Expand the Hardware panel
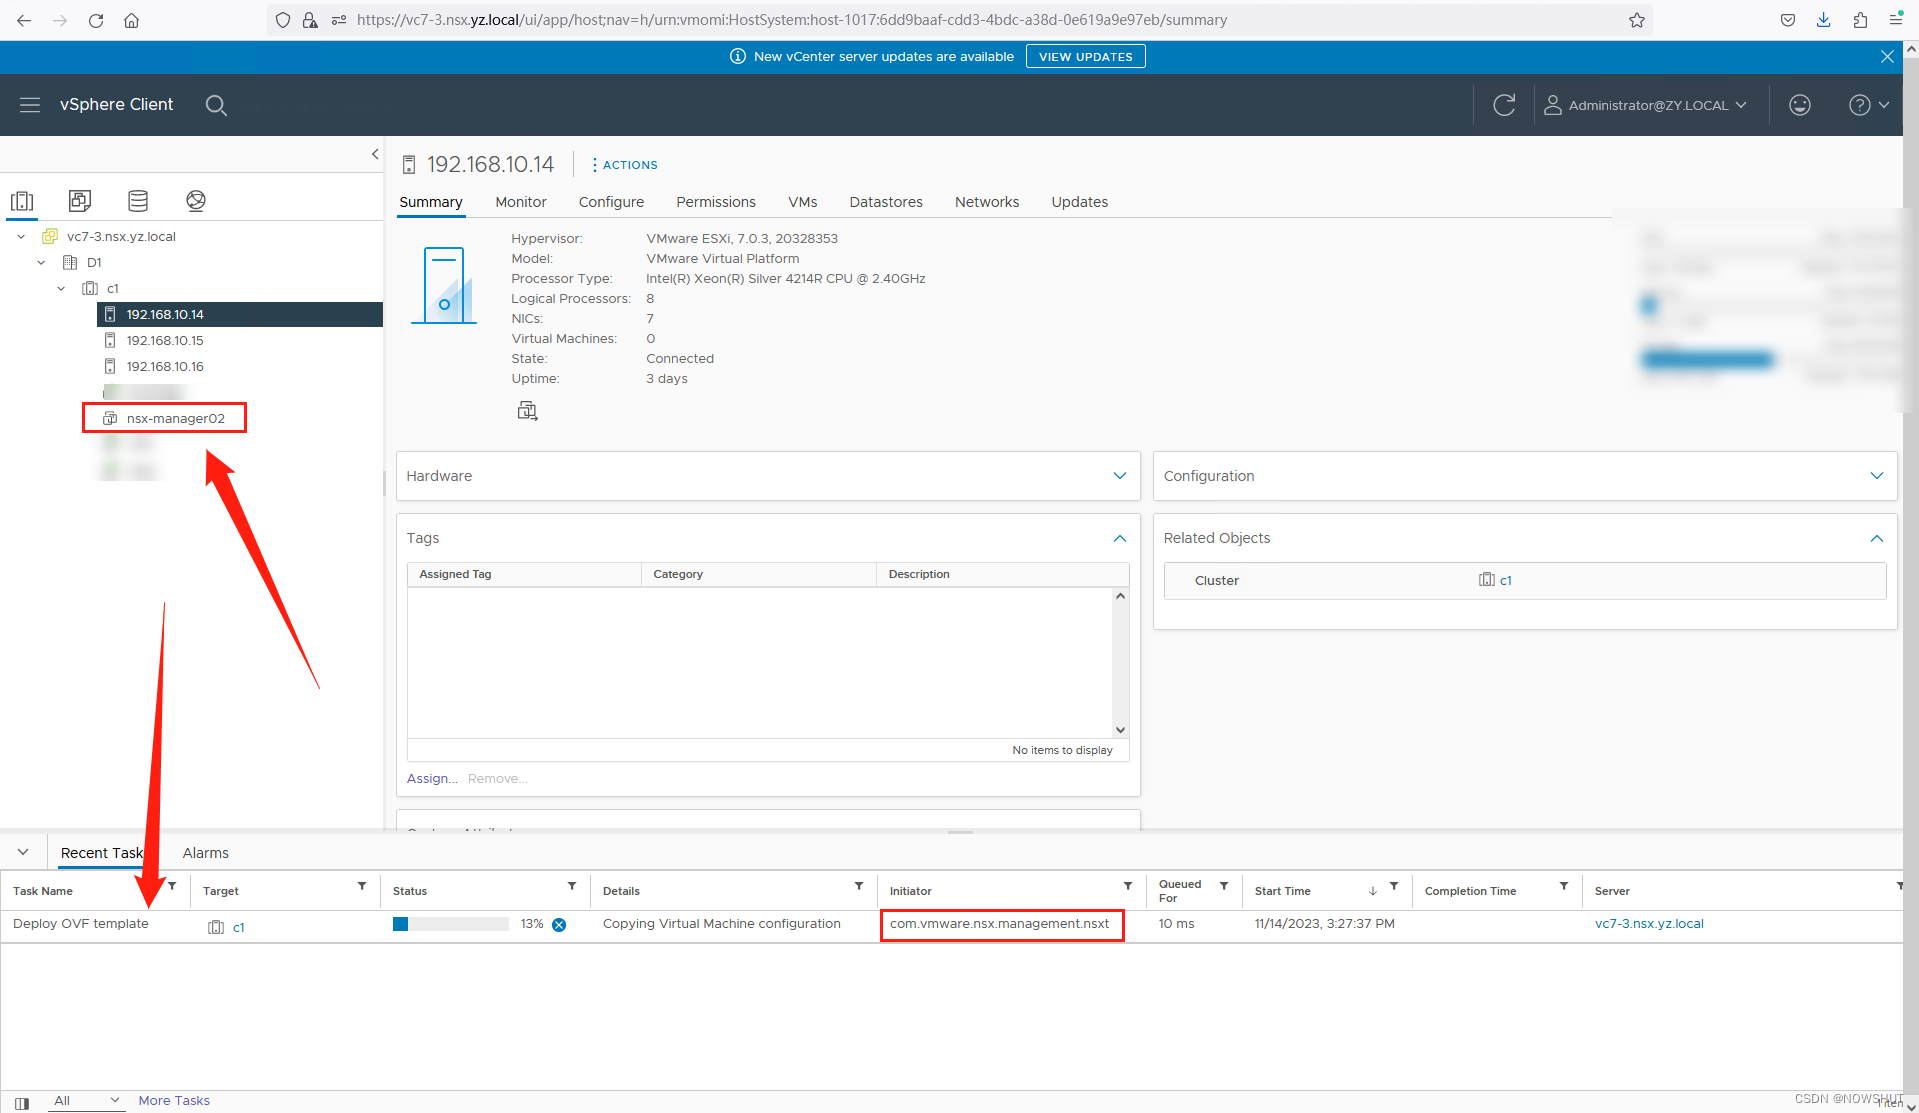This screenshot has height=1113, width=1919. [1120, 476]
